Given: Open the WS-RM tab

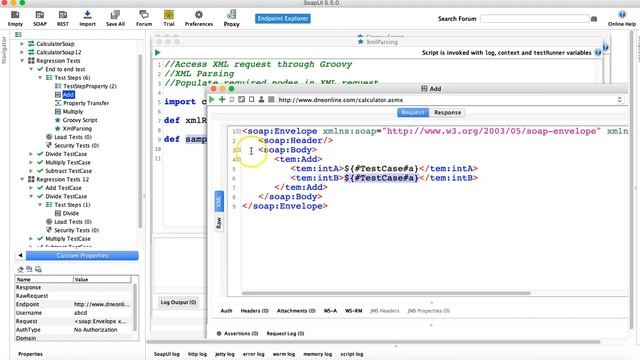Looking at the screenshot, I should [x=353, y=311].
